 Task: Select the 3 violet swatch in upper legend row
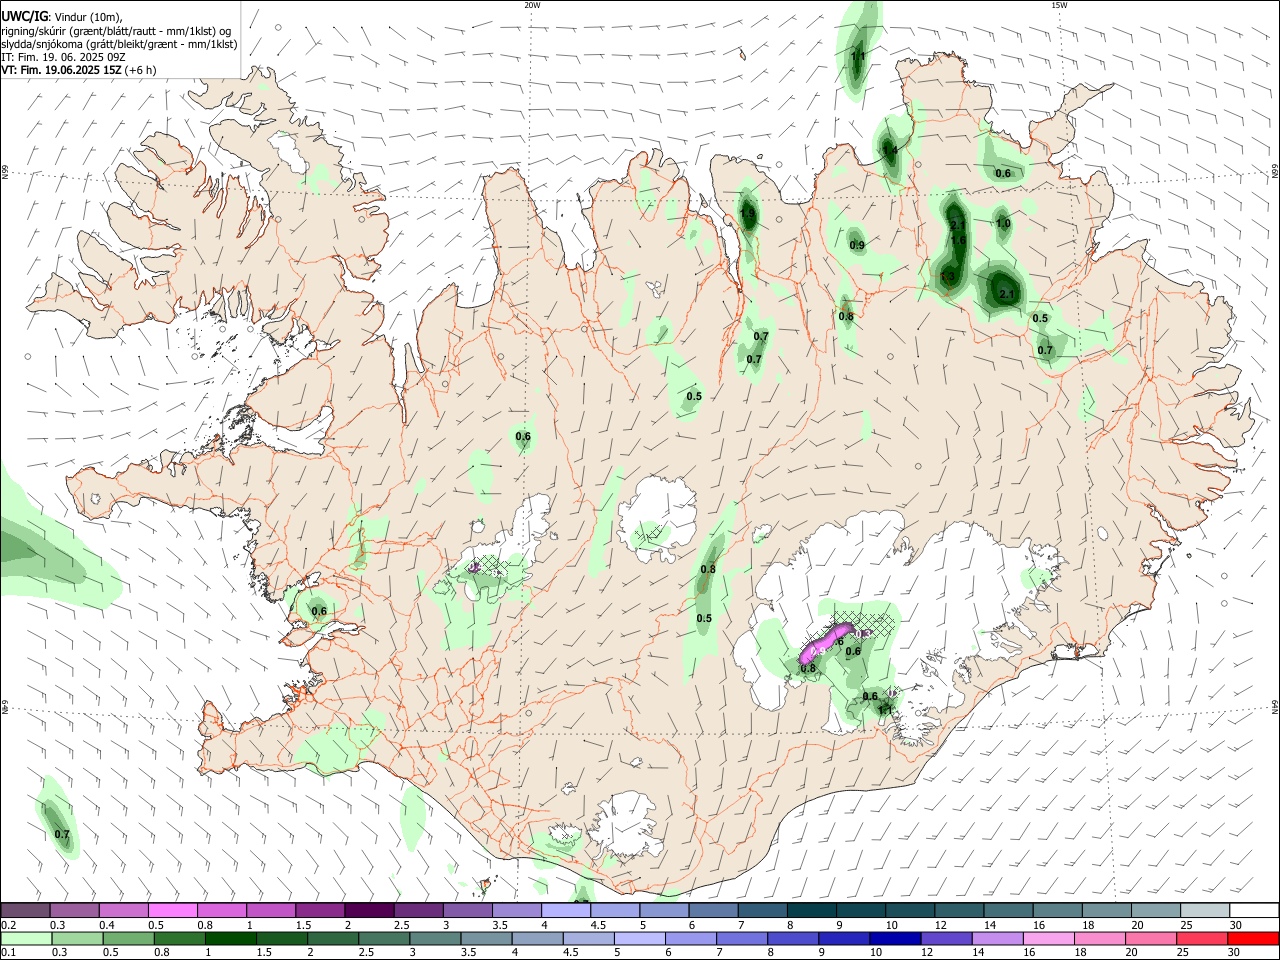(x=468, y=911)
